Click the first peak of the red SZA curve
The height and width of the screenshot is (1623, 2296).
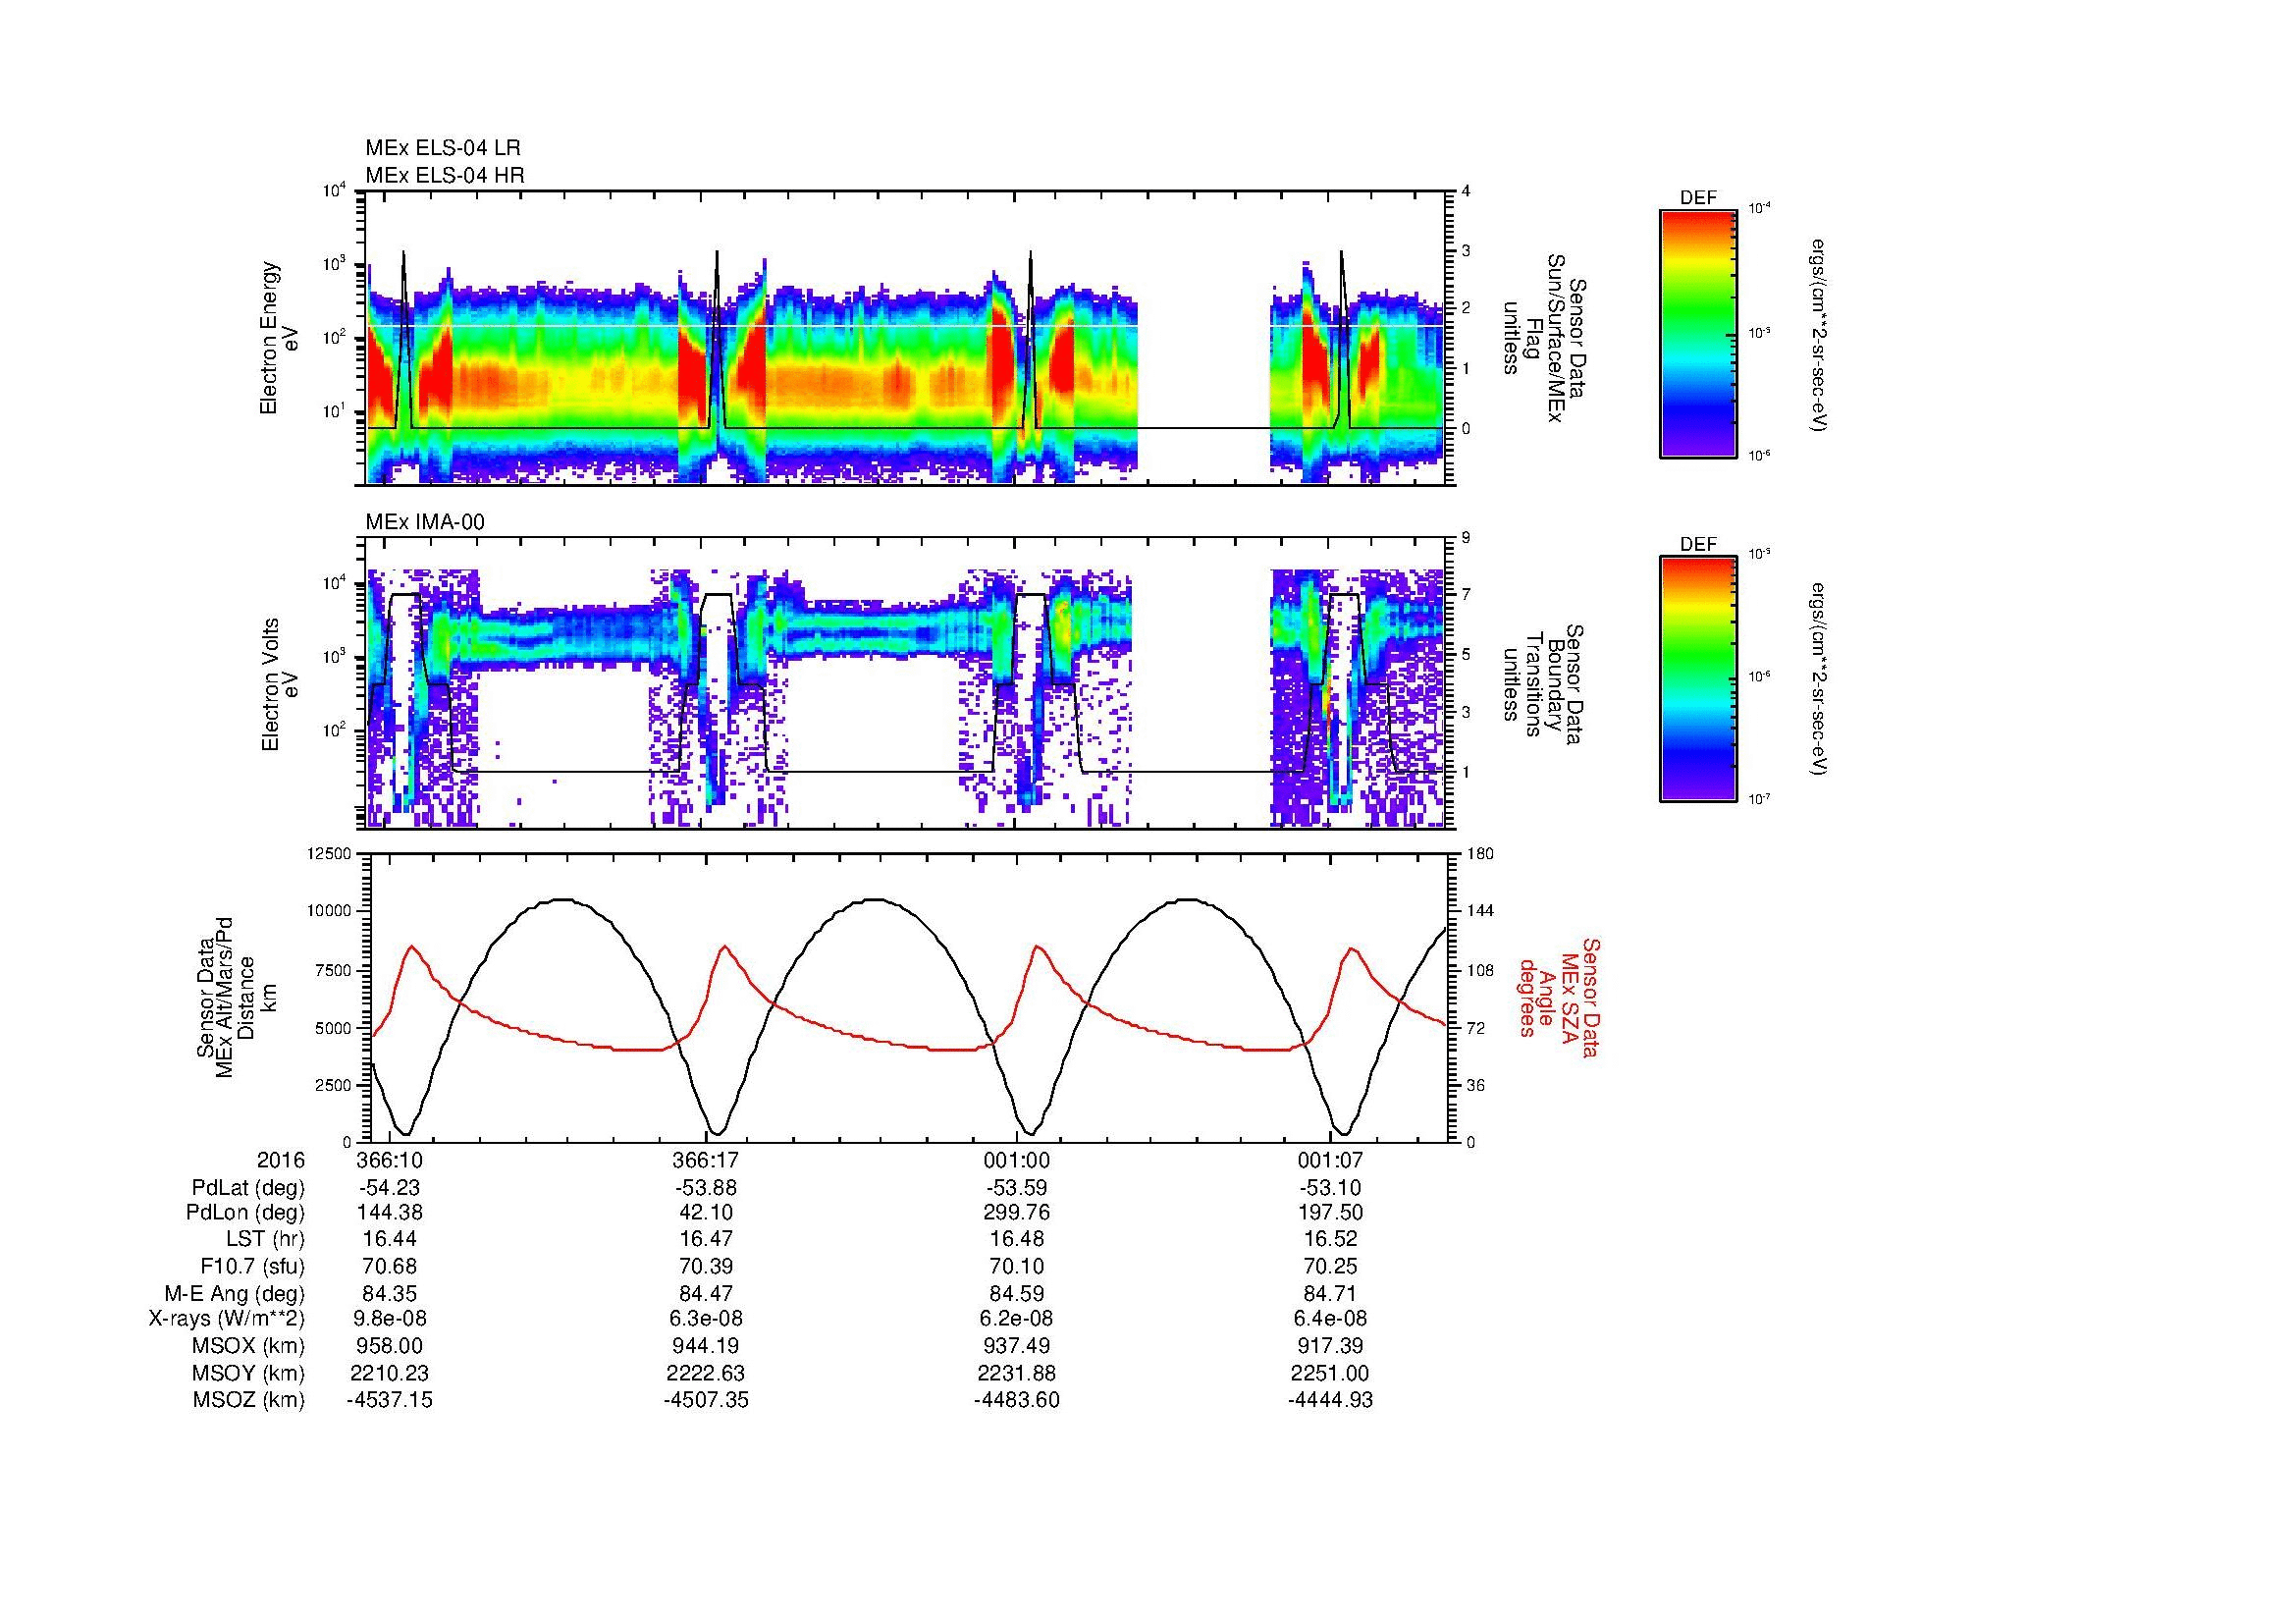412,946
